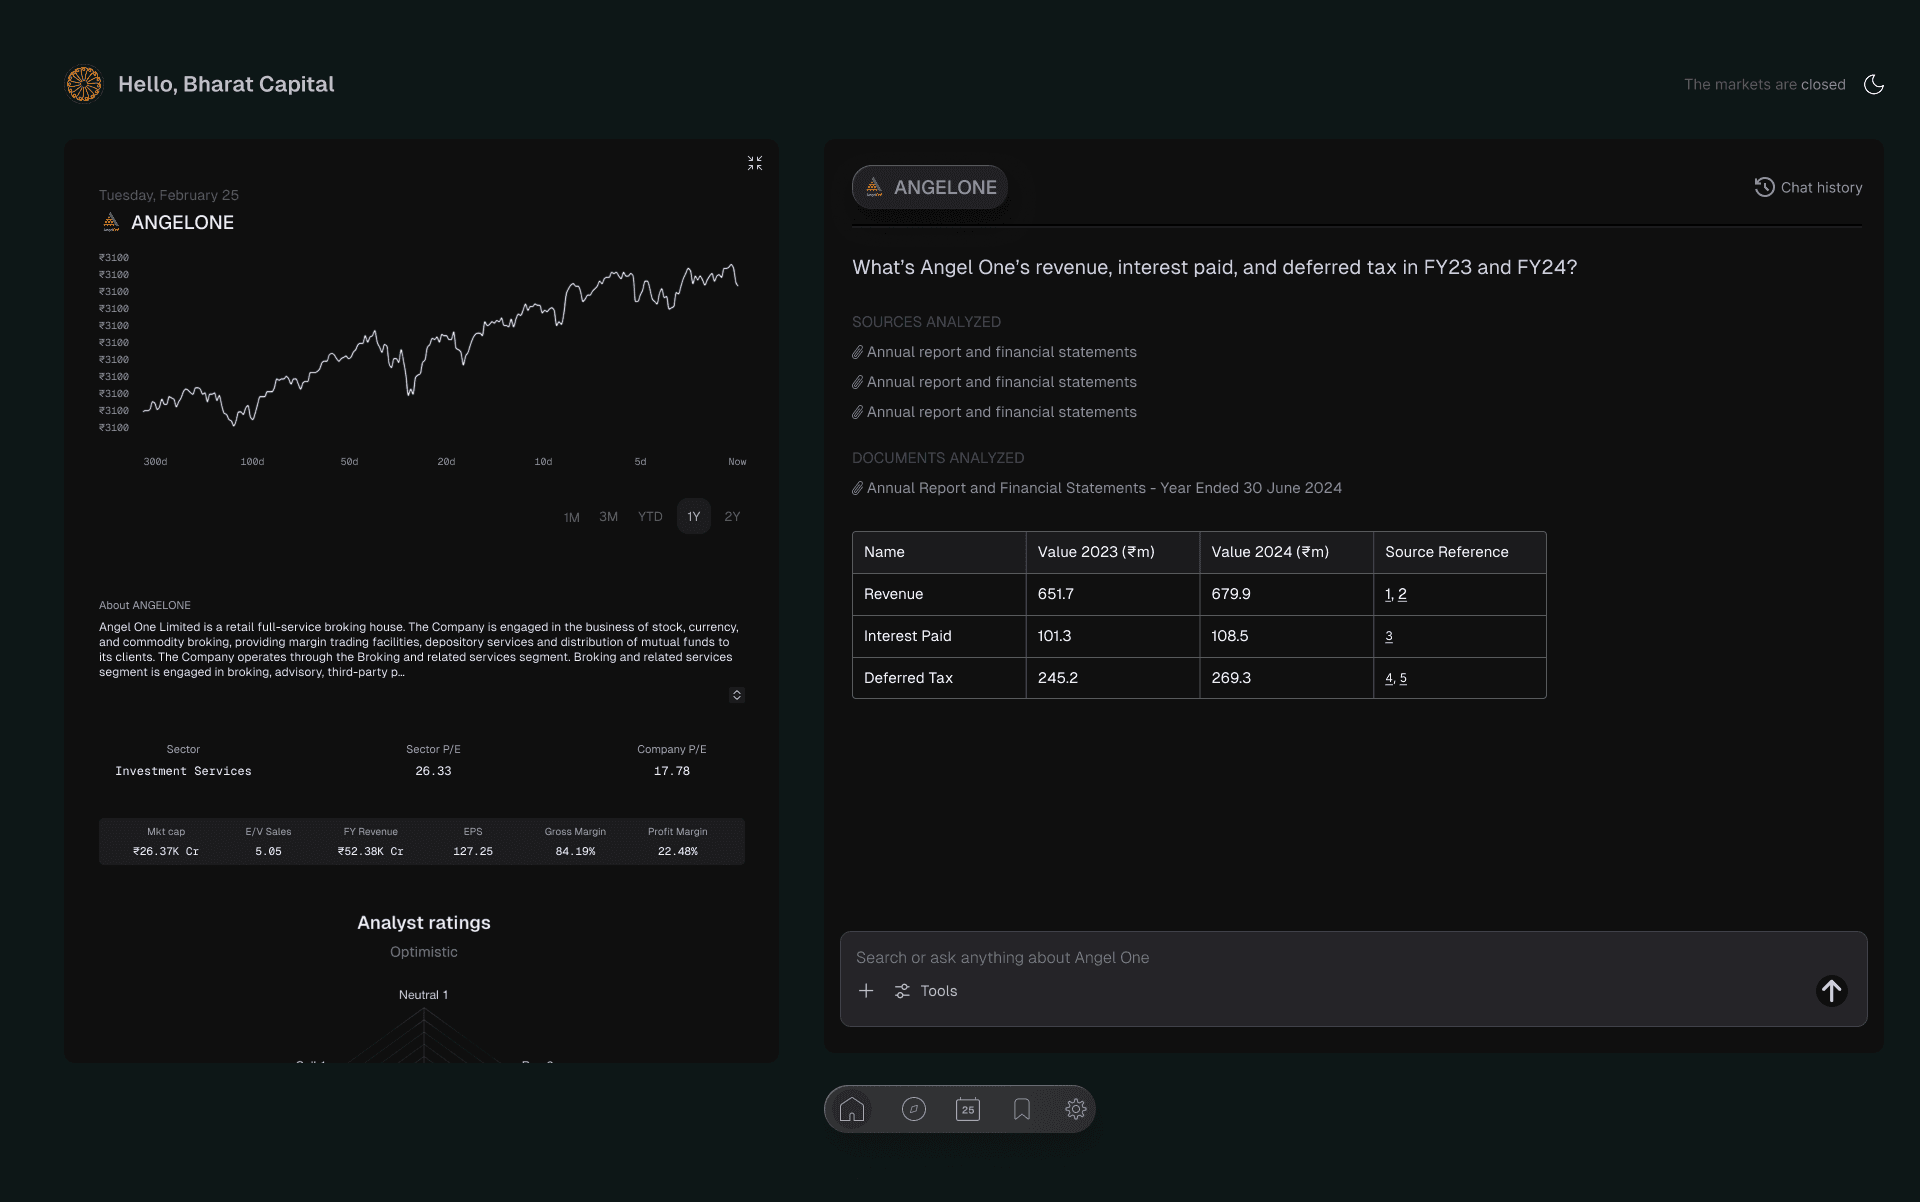Image resolution: width=1920 pixels, height=1202 pixels.
Task: Toggle dark mode moon icon
Action: pos(1874,85)
